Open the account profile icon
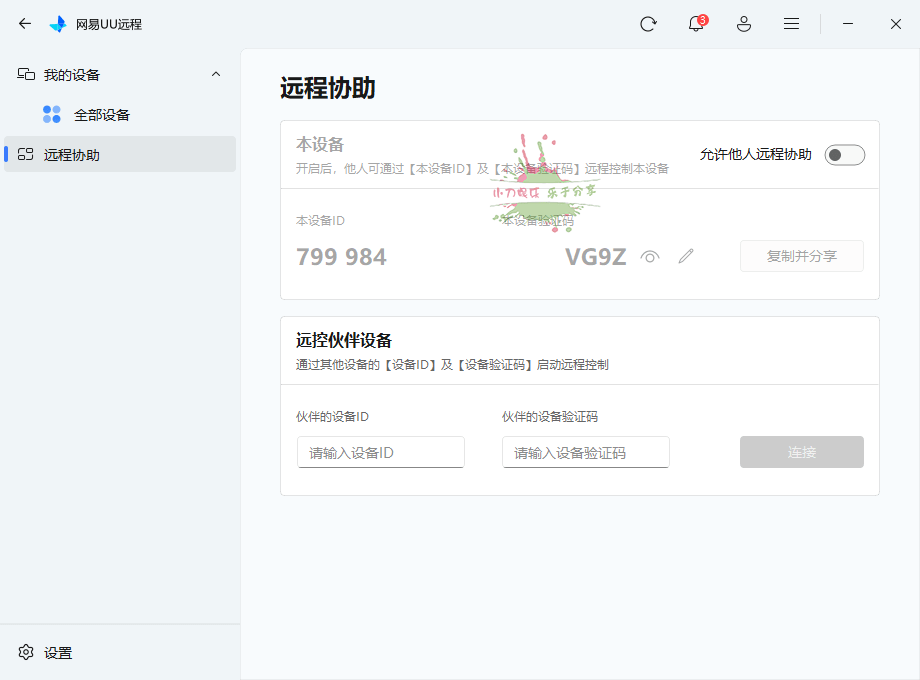Image resolution: width=920 pixels, height=680 pixels. (743, 23)
